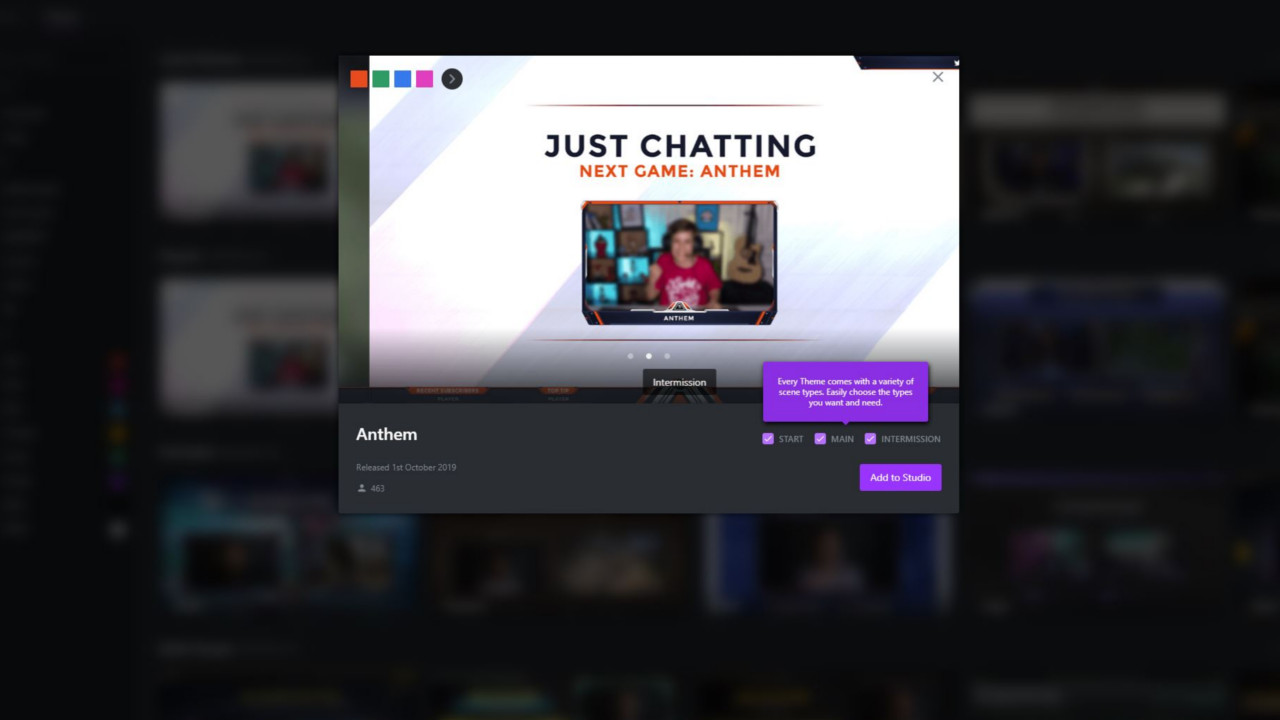Screen dimensions: 1280x720
Task: Go to first preview slide dot
Action: 630,356
